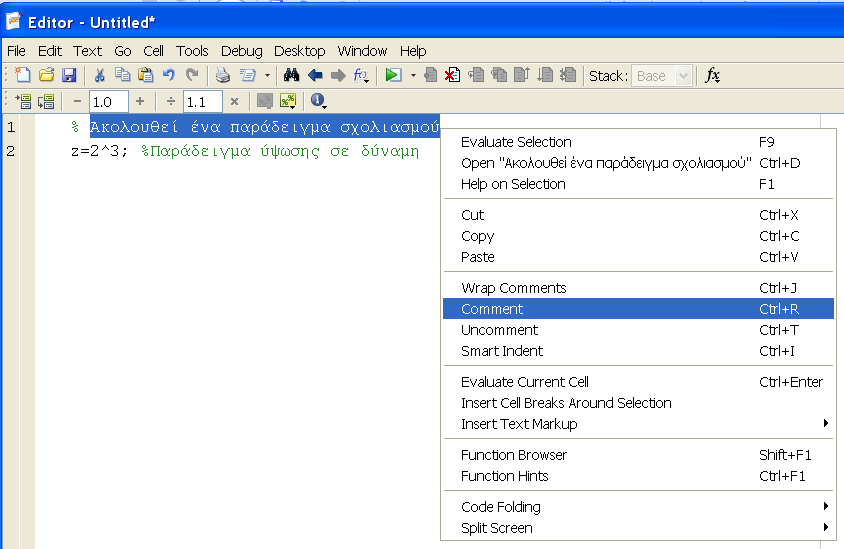Choose Smart Indent in context menu
The image size is (844, 549).
(638, 351)
